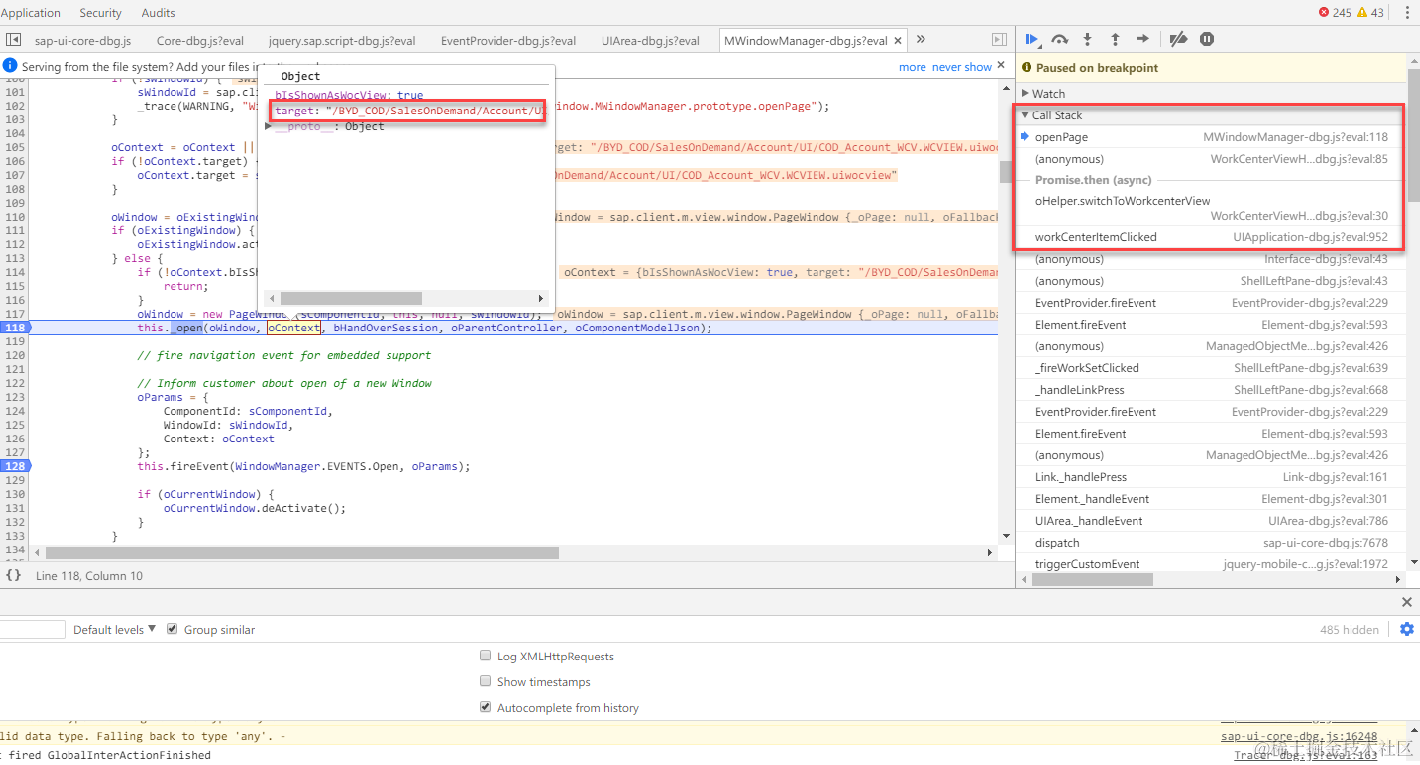The image size is (1420, 765).
Task: Click the yellow warning count icon
Action: click(x=1361, y=13)
